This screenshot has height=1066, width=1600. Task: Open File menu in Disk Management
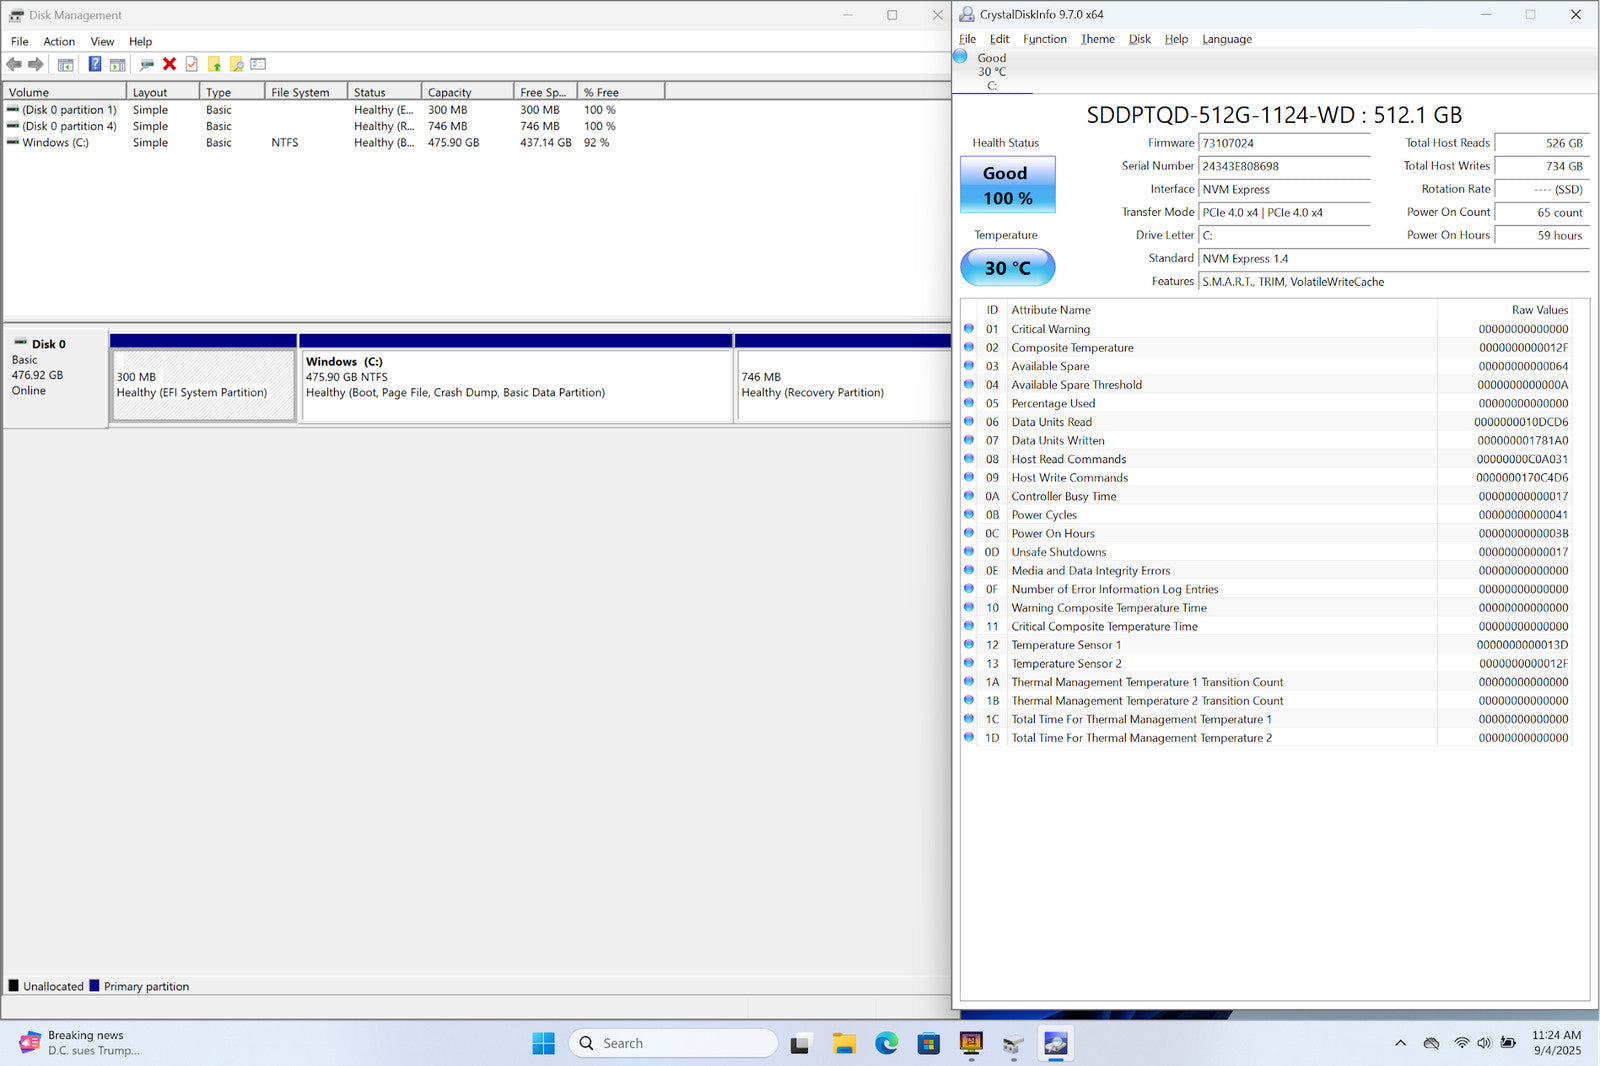20,41
